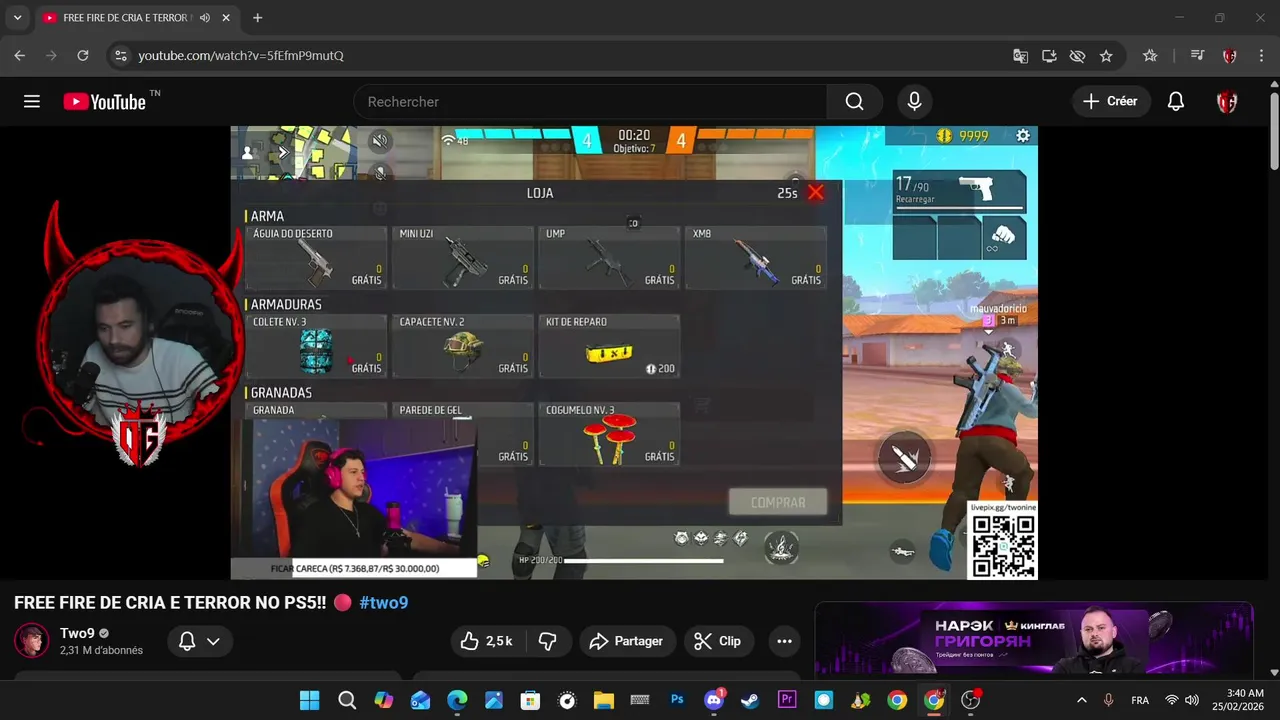Image resolution: width=1280 pixels, height=720 pixels.
Task: Open the clock showing 3:40 AM
Action: [1238, 700]
